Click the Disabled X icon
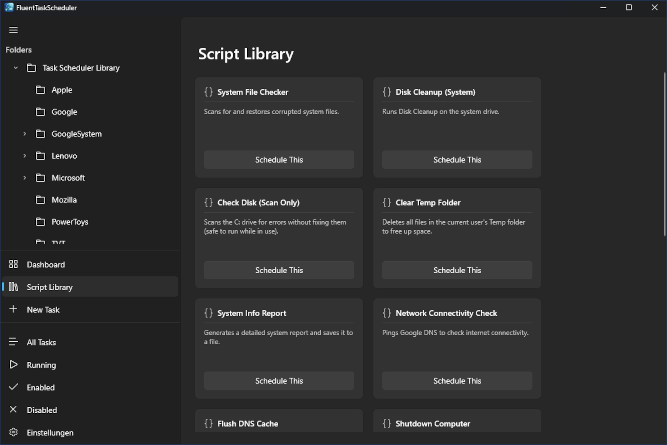Screen dimensions: 667x445 (x=13, y=410)
